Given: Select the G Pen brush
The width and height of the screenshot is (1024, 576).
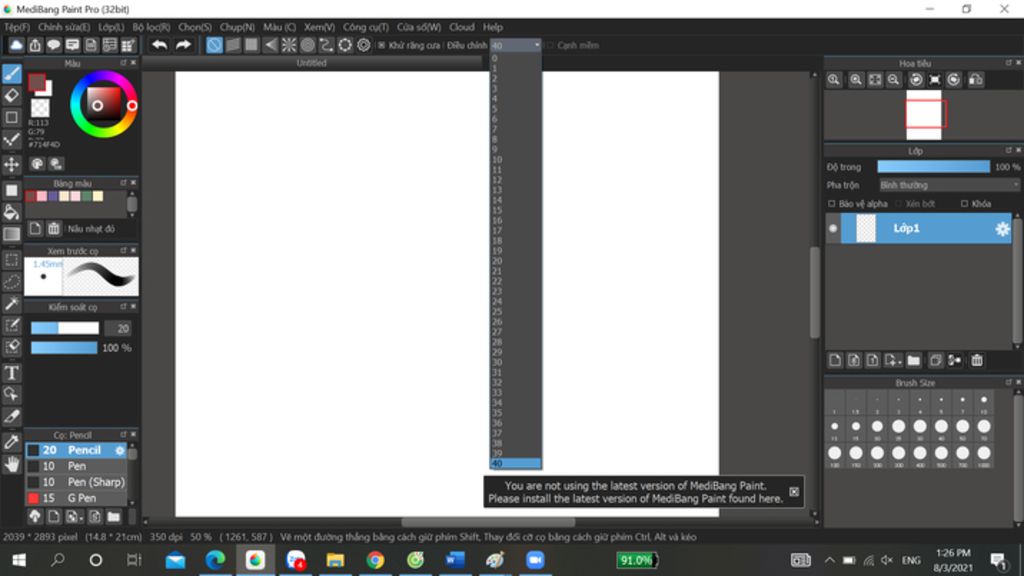Looking at the screenshot, I should click(76, 498).
